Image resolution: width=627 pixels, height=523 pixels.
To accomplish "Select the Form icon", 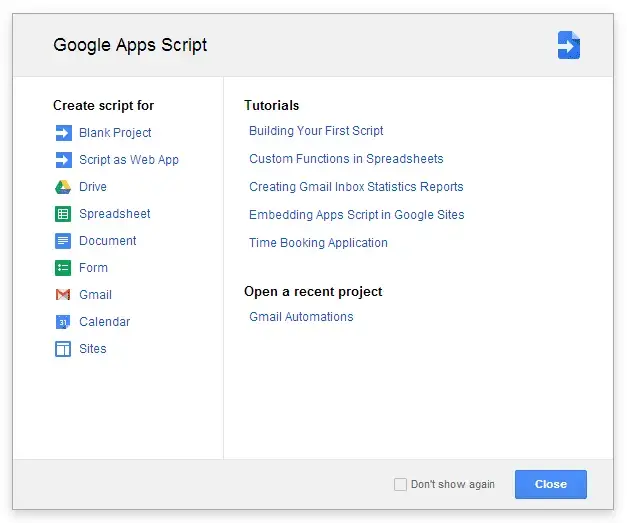I will point(62,268).
